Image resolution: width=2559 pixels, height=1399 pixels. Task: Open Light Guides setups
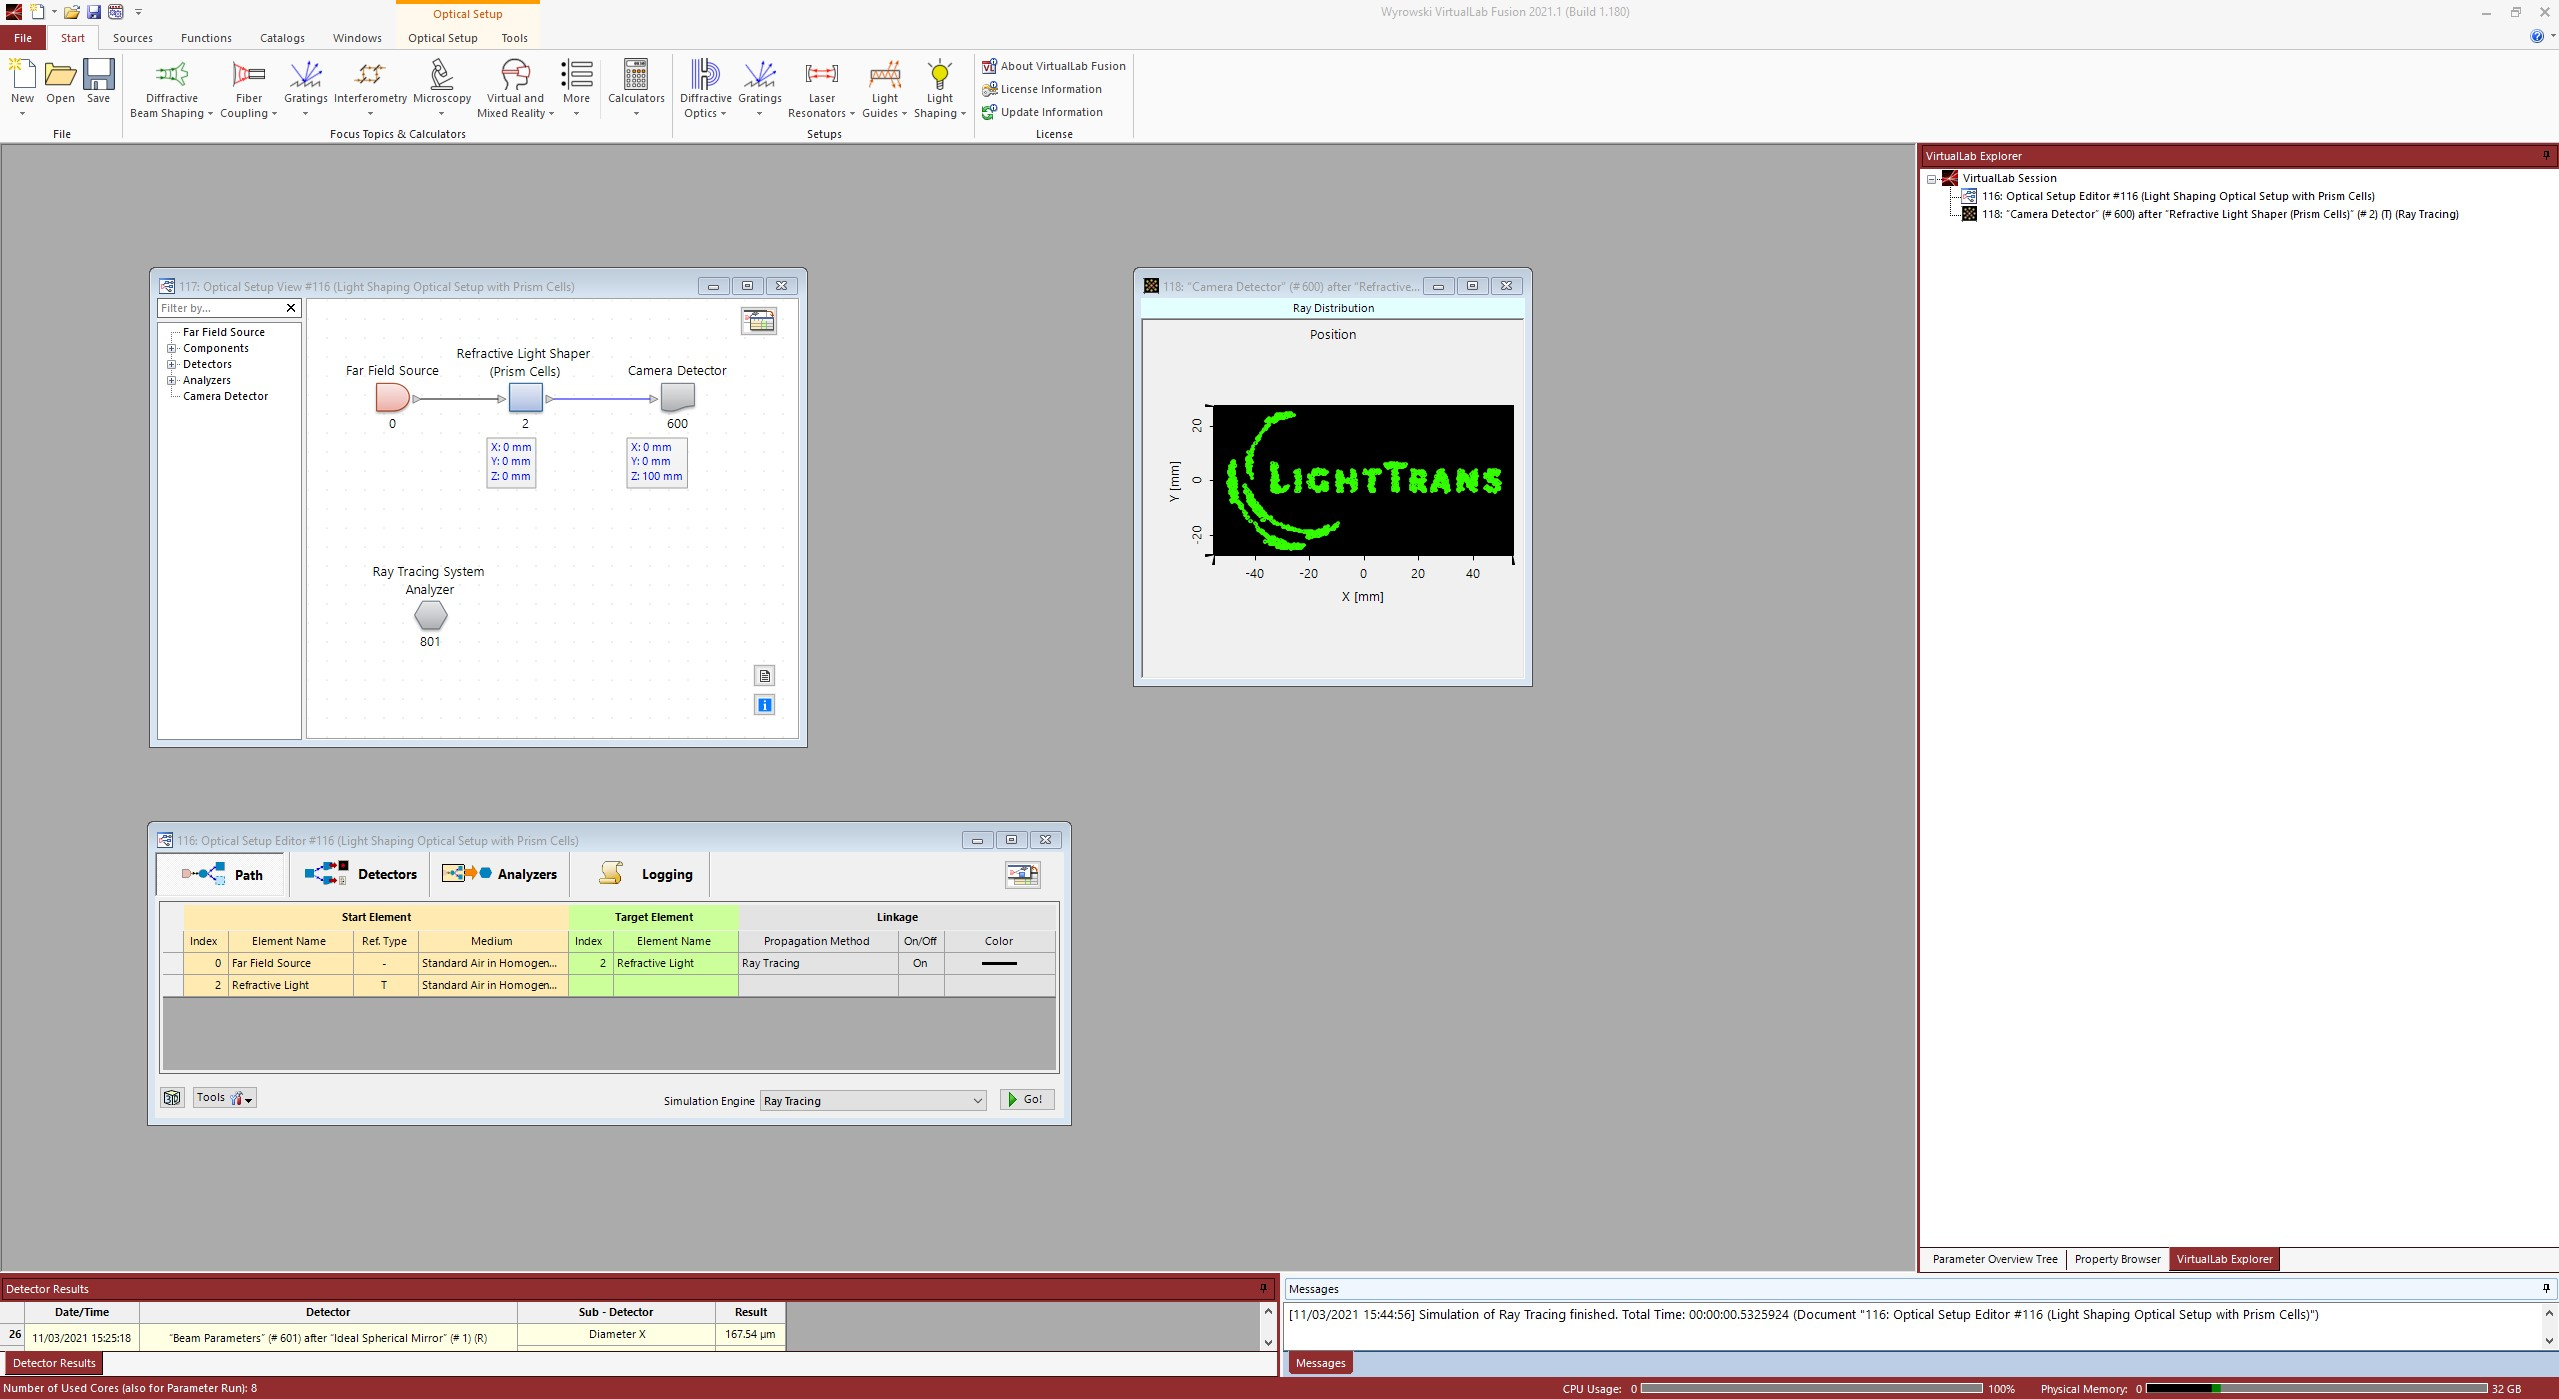(884, 89)
